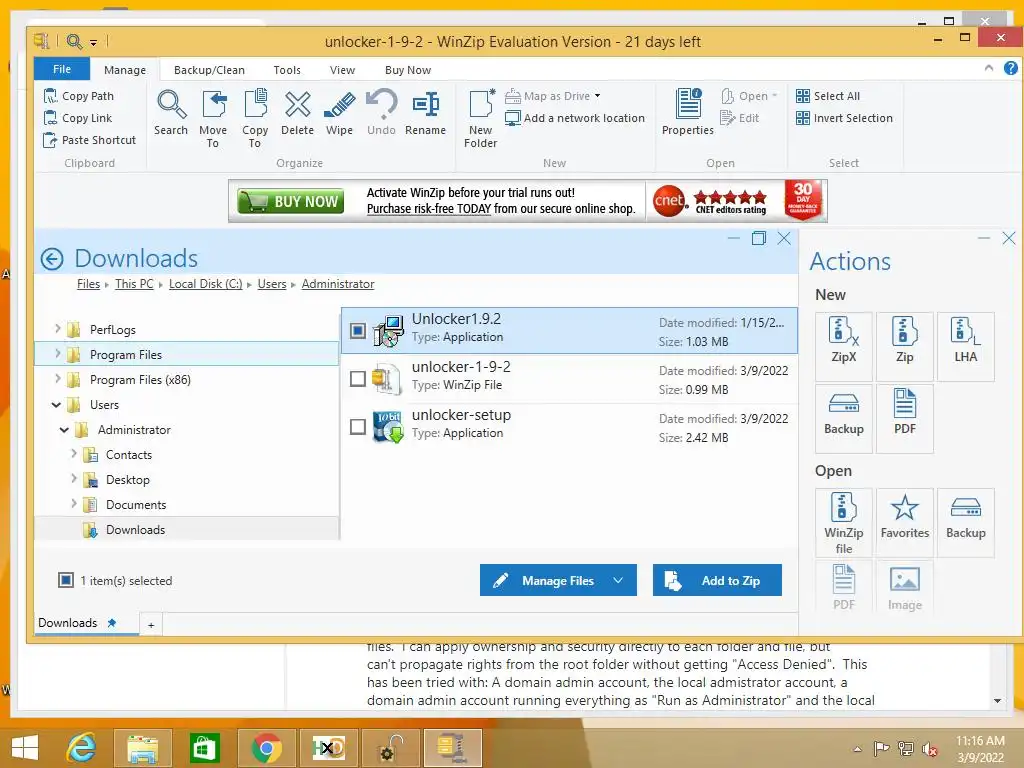Open Google Chrome from the taskbar
Screen dimensions: 1024x768
tap(266, 748)
